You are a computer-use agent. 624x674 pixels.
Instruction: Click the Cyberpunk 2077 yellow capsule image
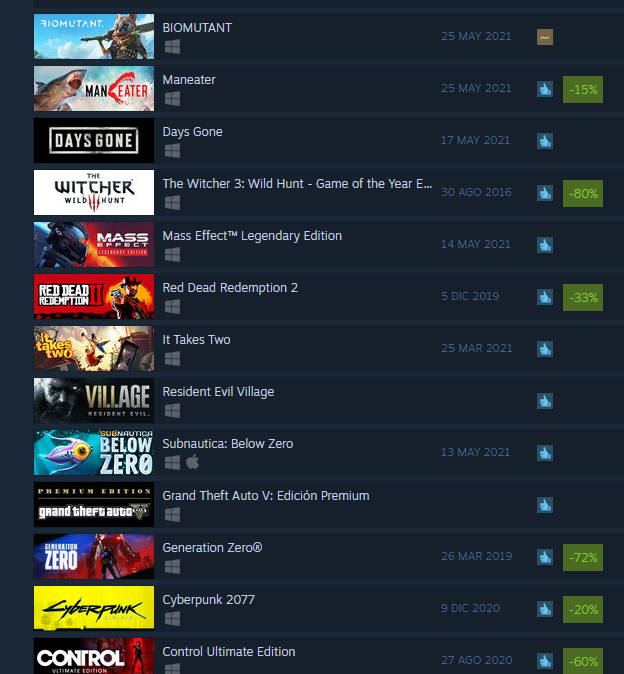[x=94, y=608]
